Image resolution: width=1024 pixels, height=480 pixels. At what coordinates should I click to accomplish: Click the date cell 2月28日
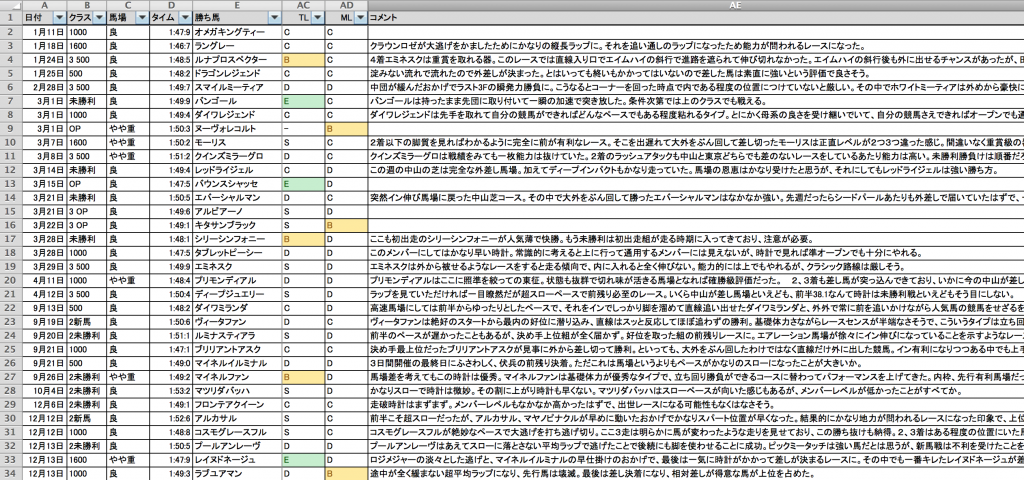pos(44,87)
